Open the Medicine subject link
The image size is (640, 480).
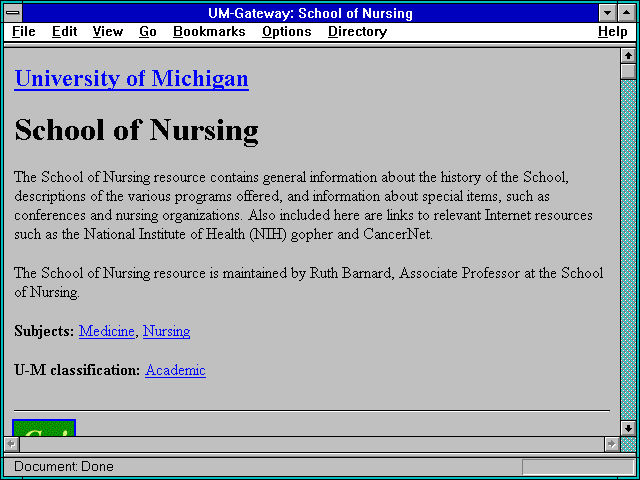coord(107,331)
